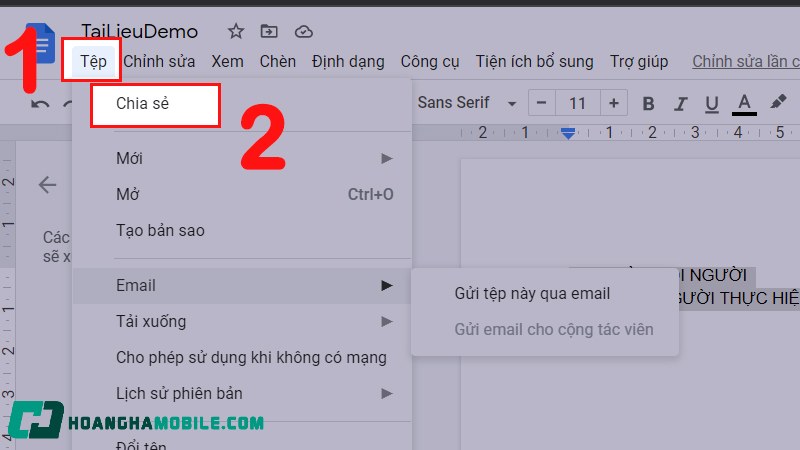Open the Trợ giúp menu

pos(639,61)
